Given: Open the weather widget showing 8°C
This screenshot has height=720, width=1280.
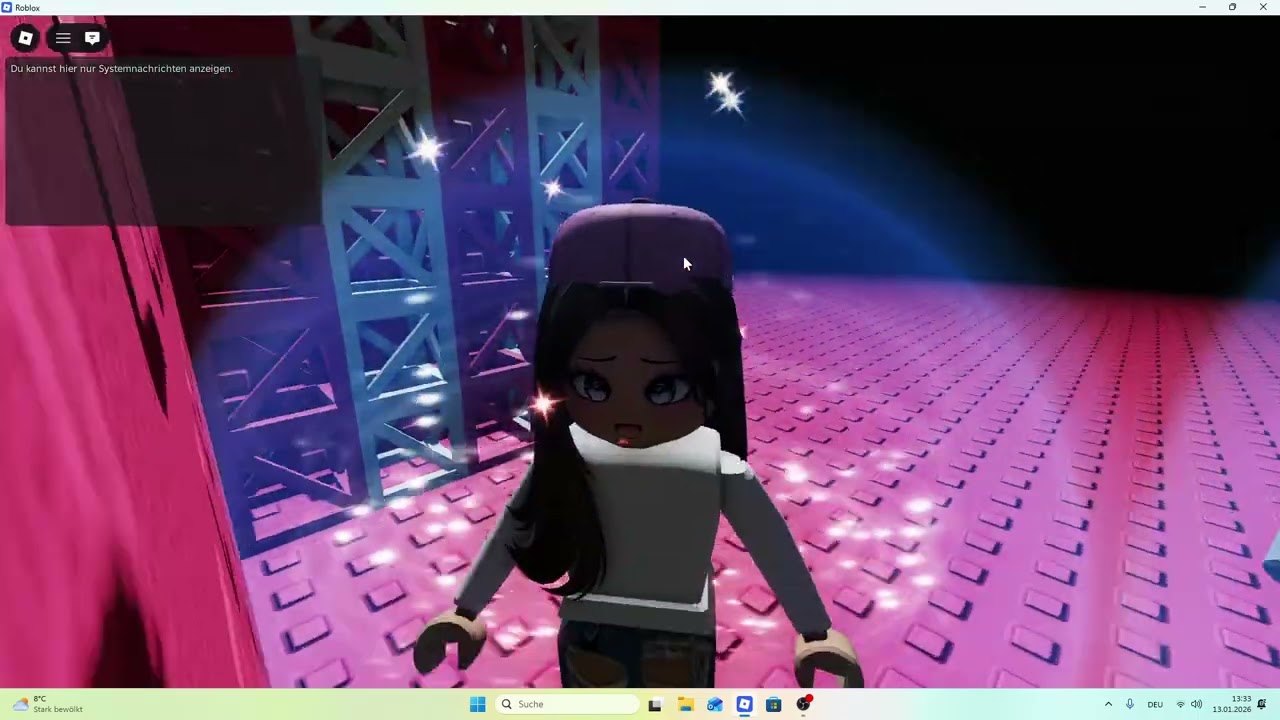Looking at the screenshot, I should (47, 704).
